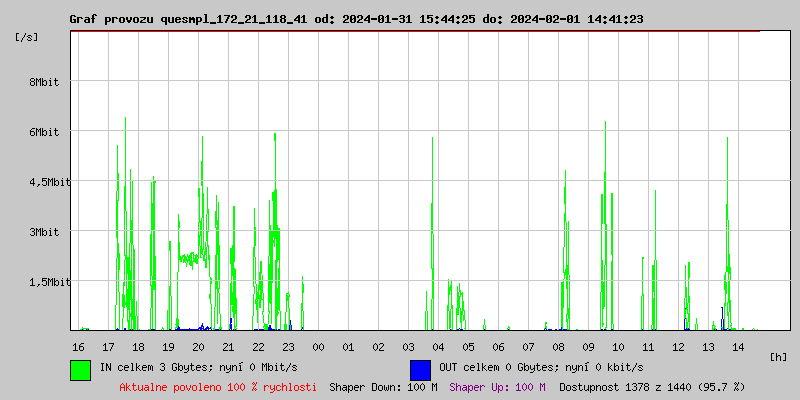Click the [/s] unit label at top left
Screen dimensions: 800x400
[27, 37]
